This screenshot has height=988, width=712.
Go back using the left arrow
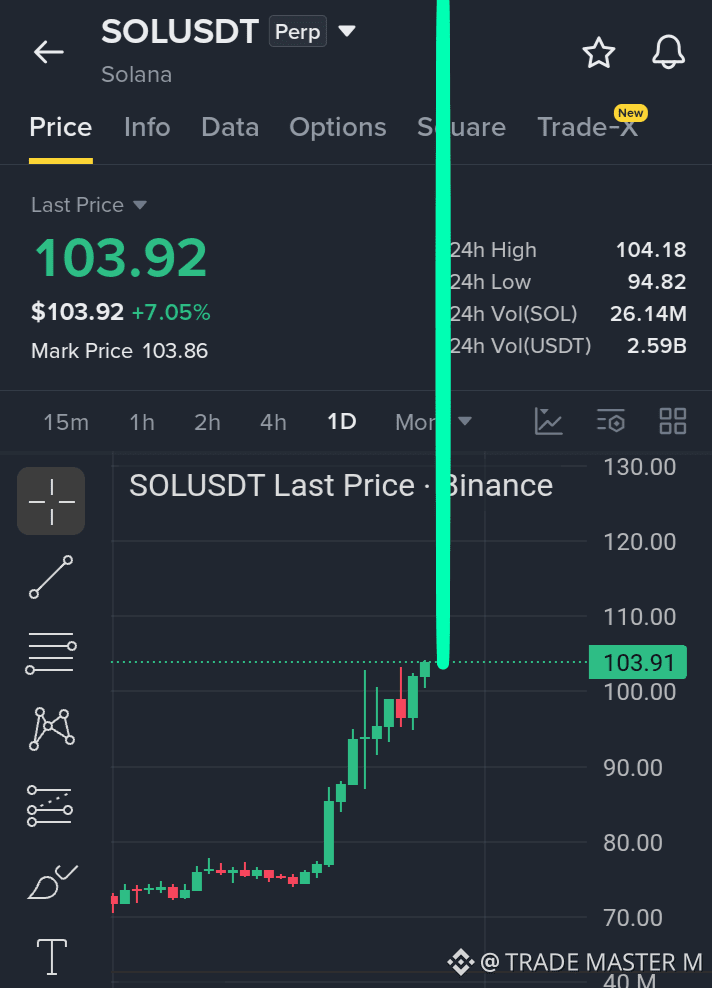(x=49, y=52)
